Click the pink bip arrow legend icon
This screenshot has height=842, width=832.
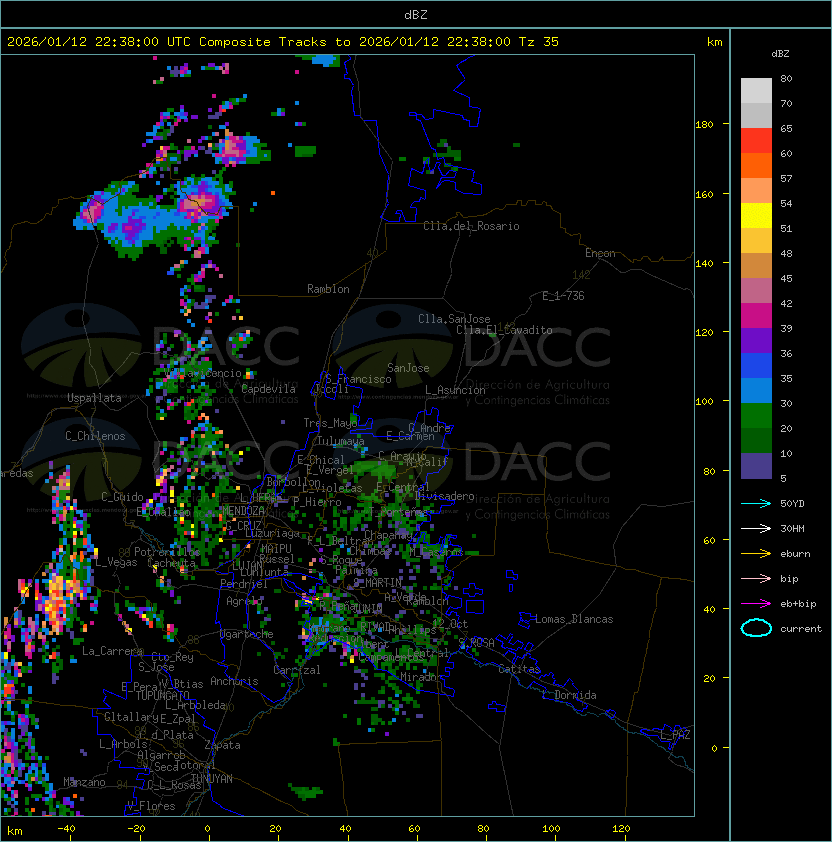[756, 578]
